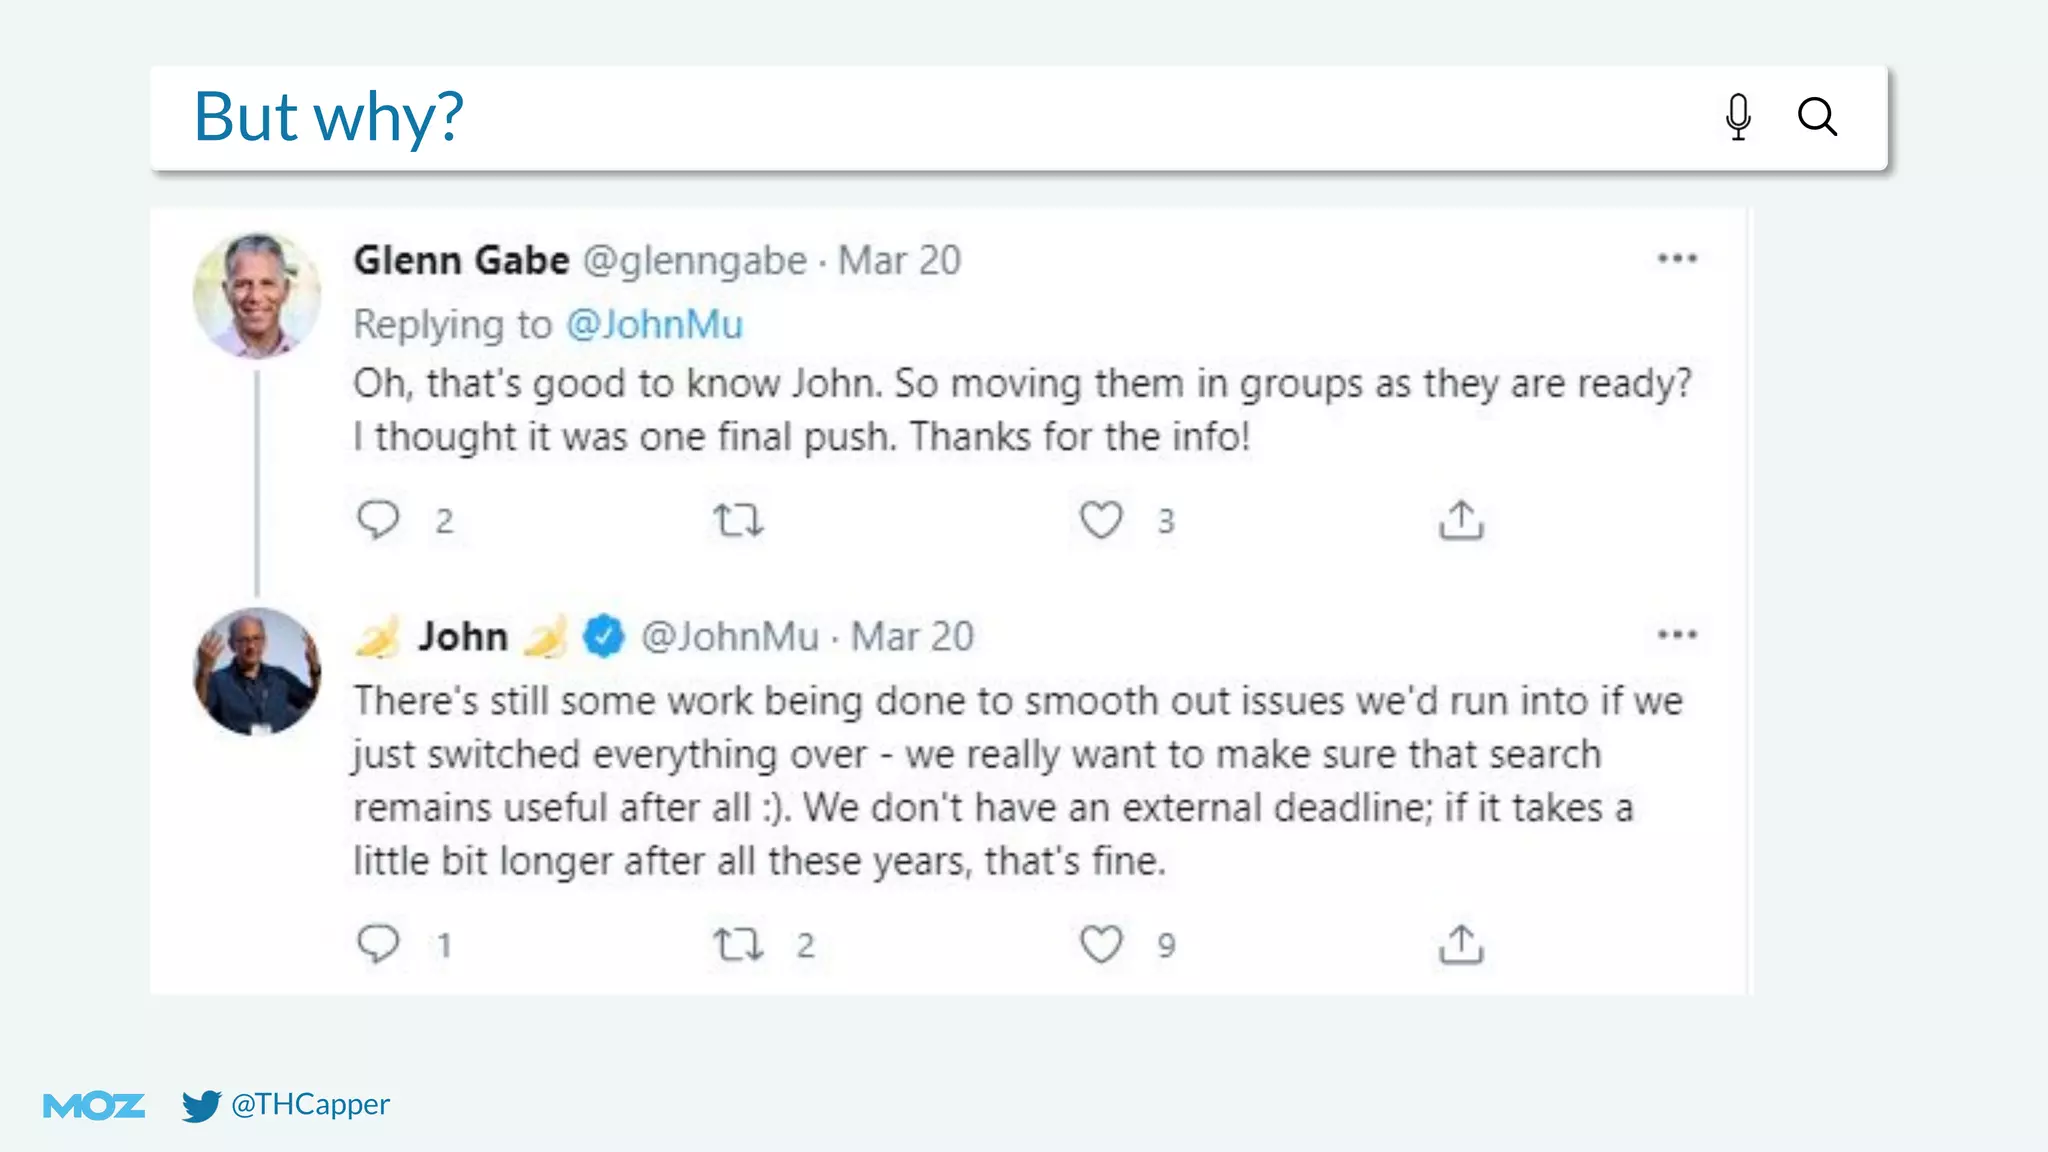This screenshot has width=2048, height=1152.
Task: Click the "But why?" search field
Action: (900, 117)
